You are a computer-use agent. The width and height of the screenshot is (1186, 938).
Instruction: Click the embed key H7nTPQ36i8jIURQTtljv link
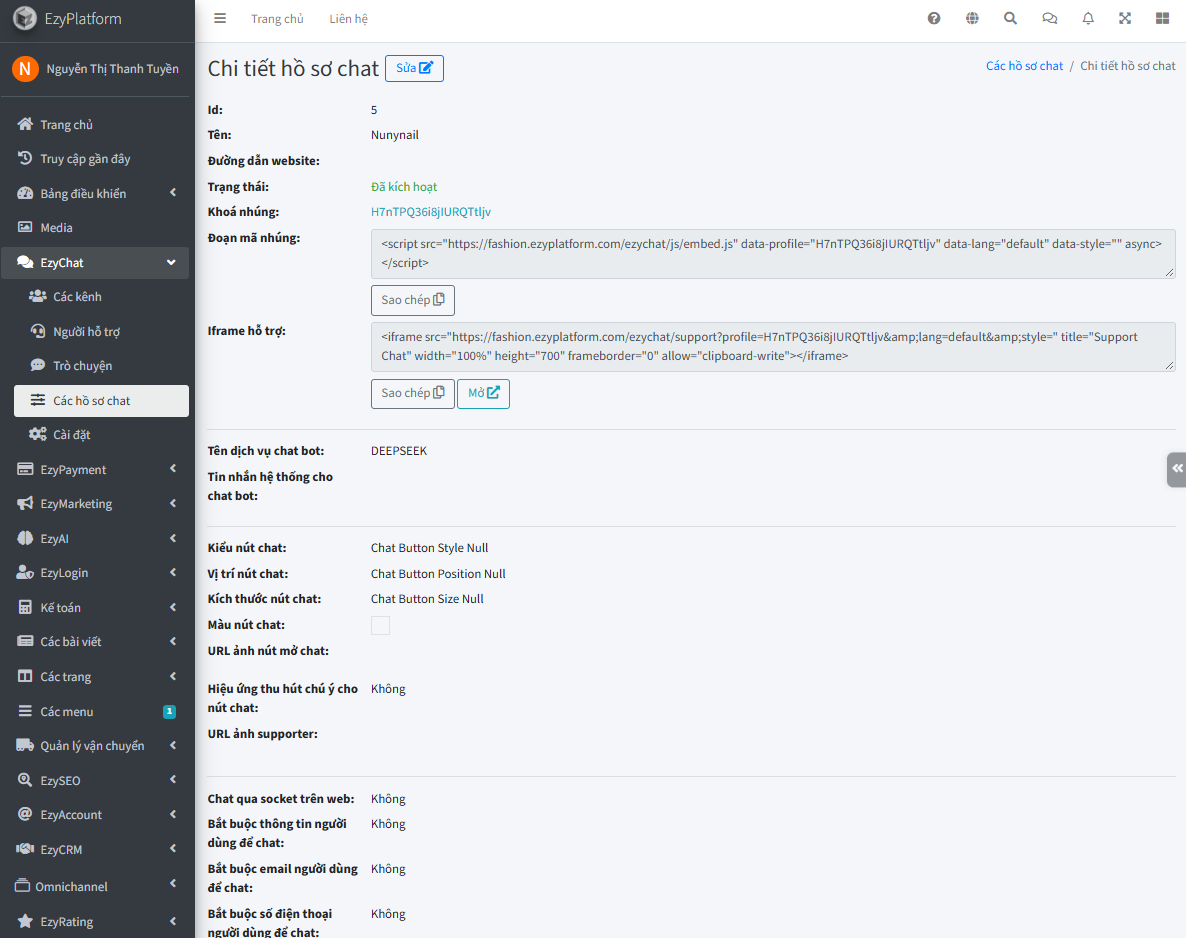pos(430,212)
